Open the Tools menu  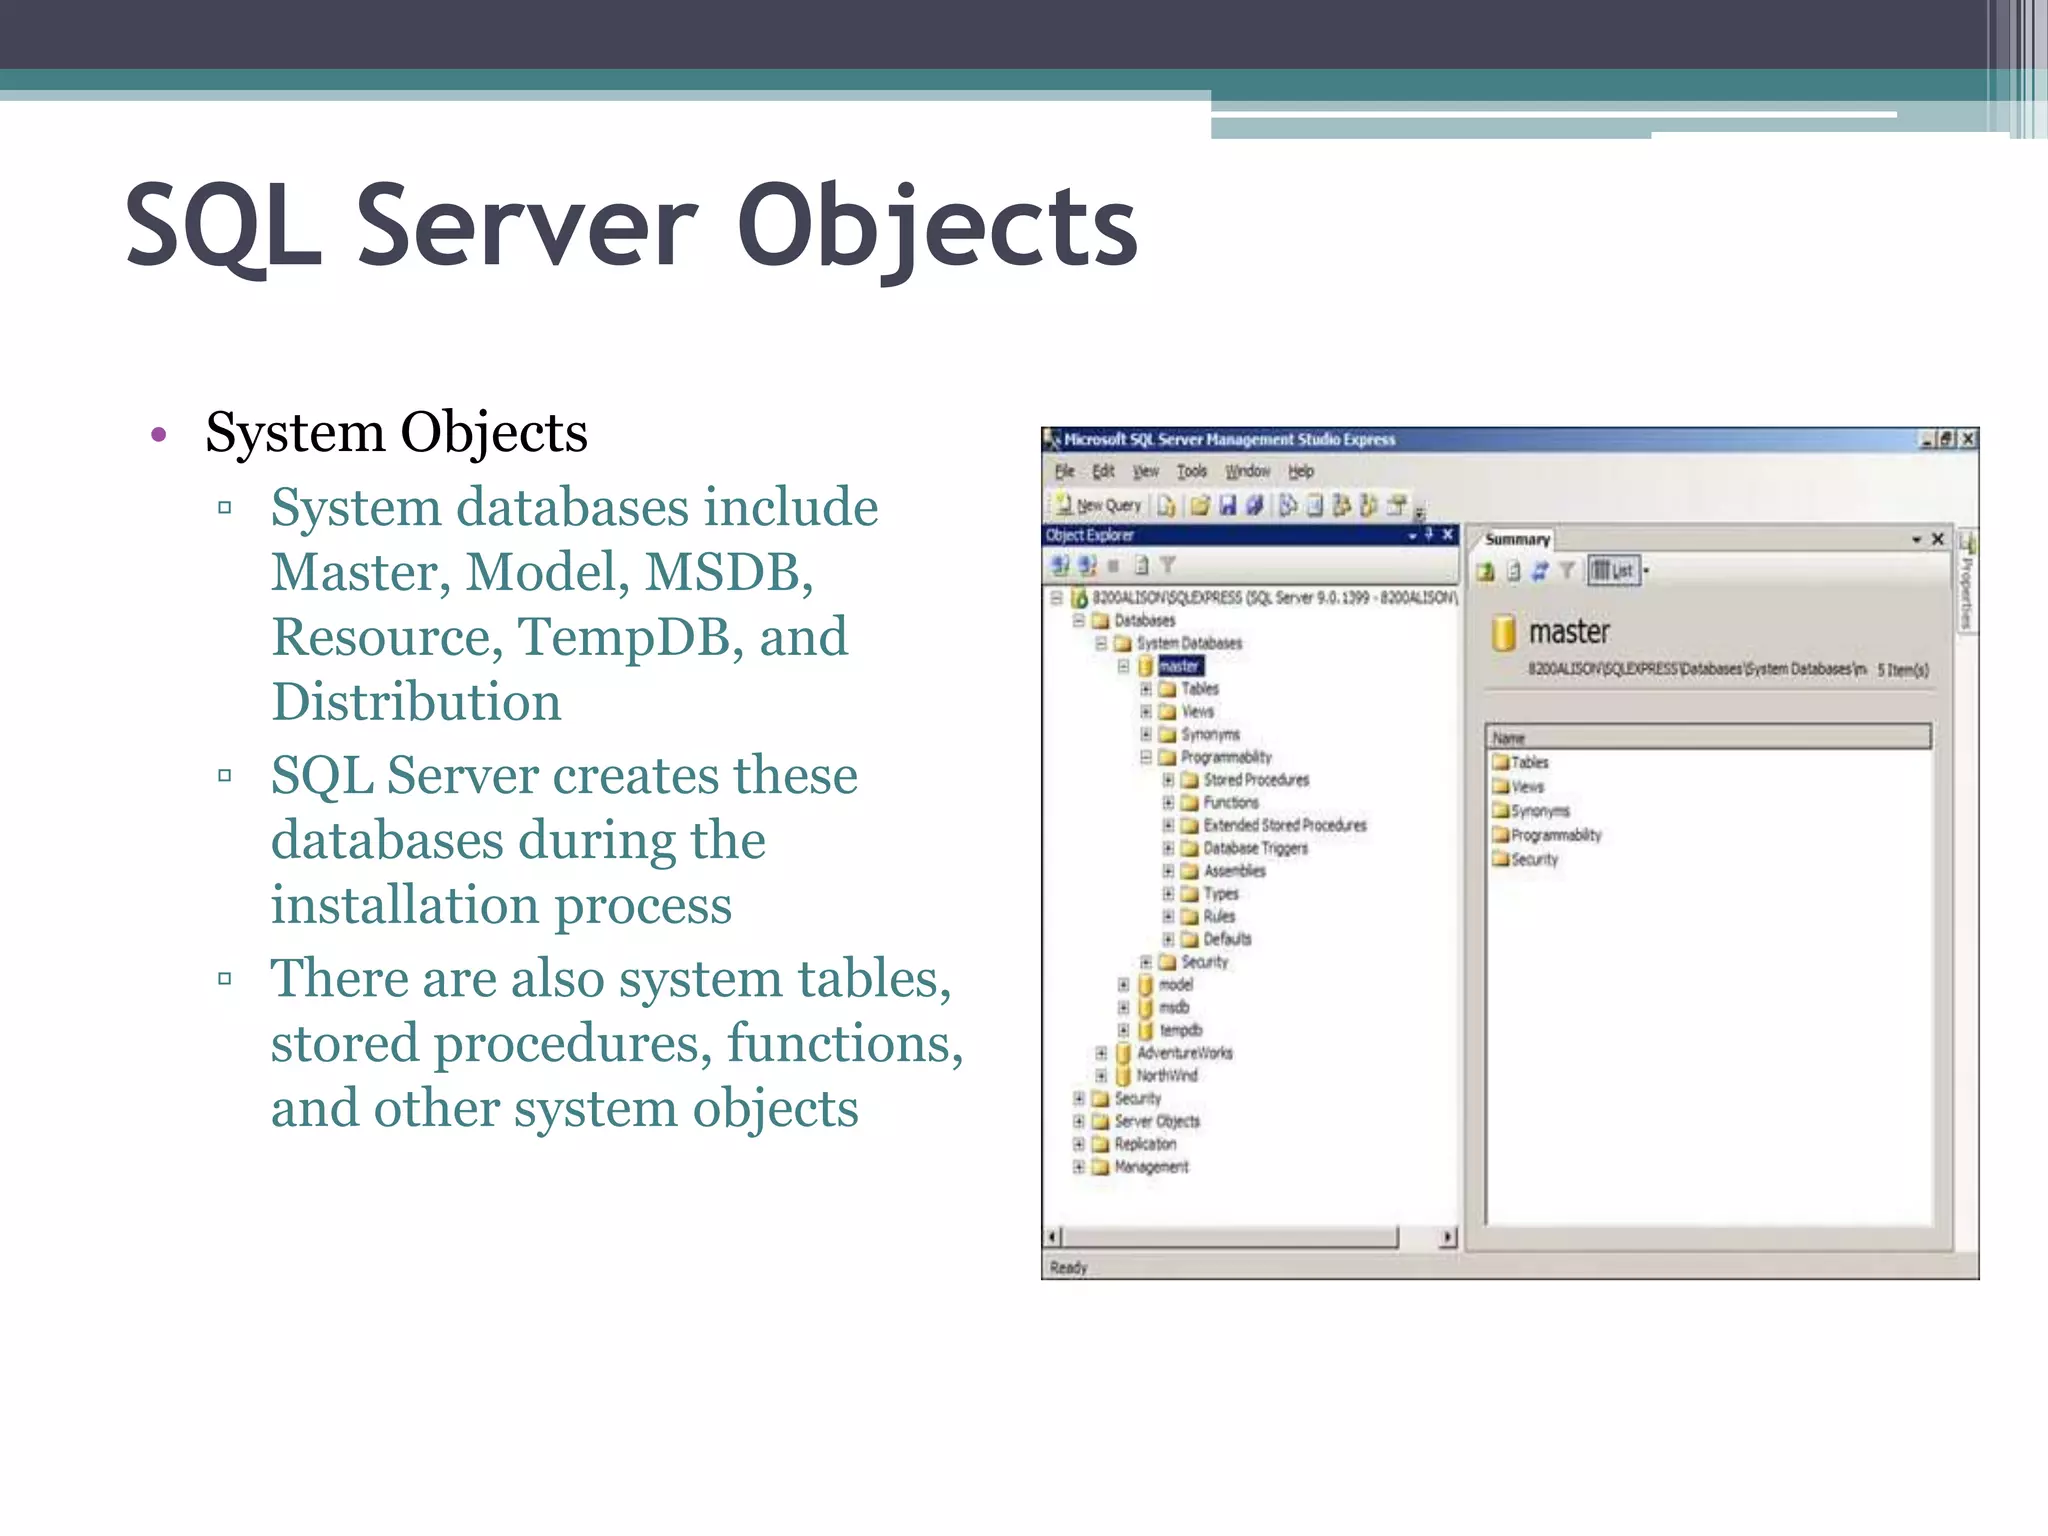coord(1191,471)
